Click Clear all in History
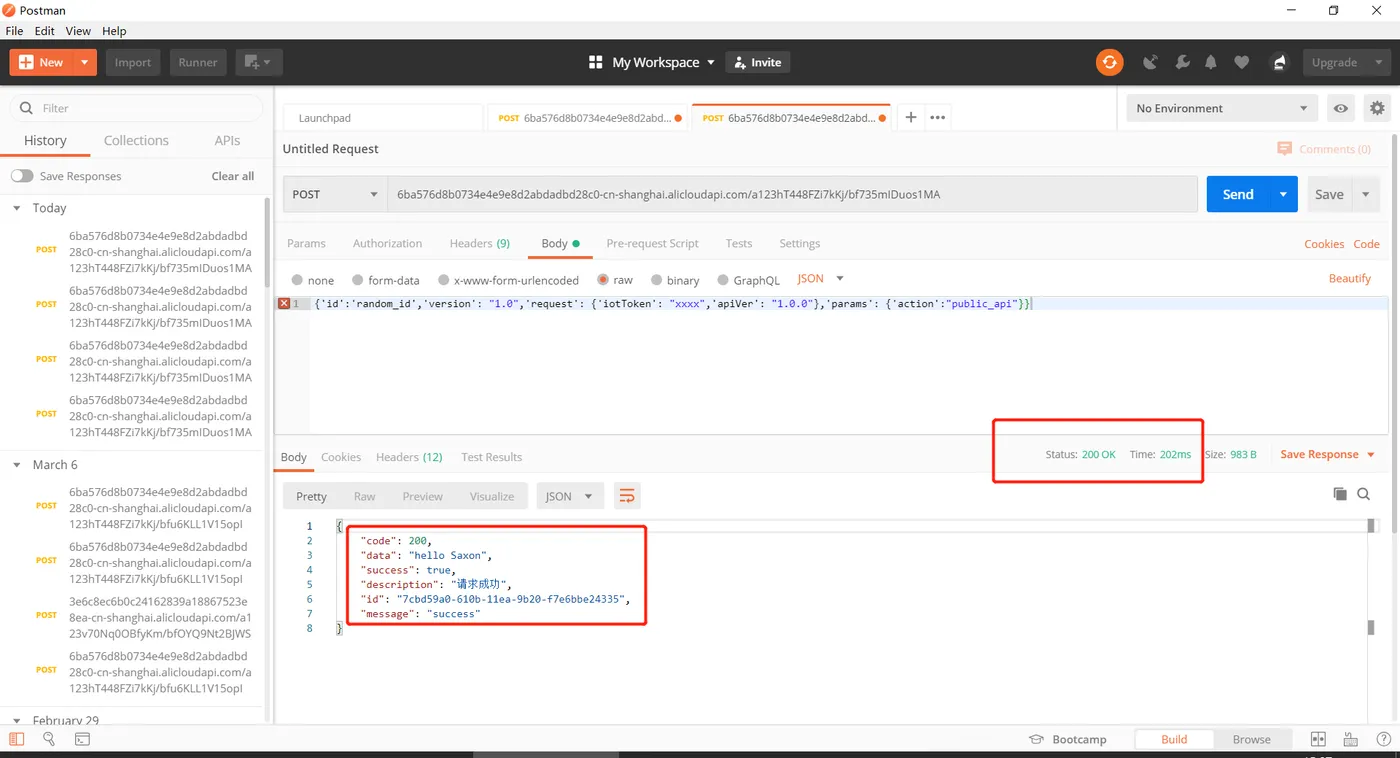Image resolution: width=1400 pixels, height=758 pixels. 233,176
